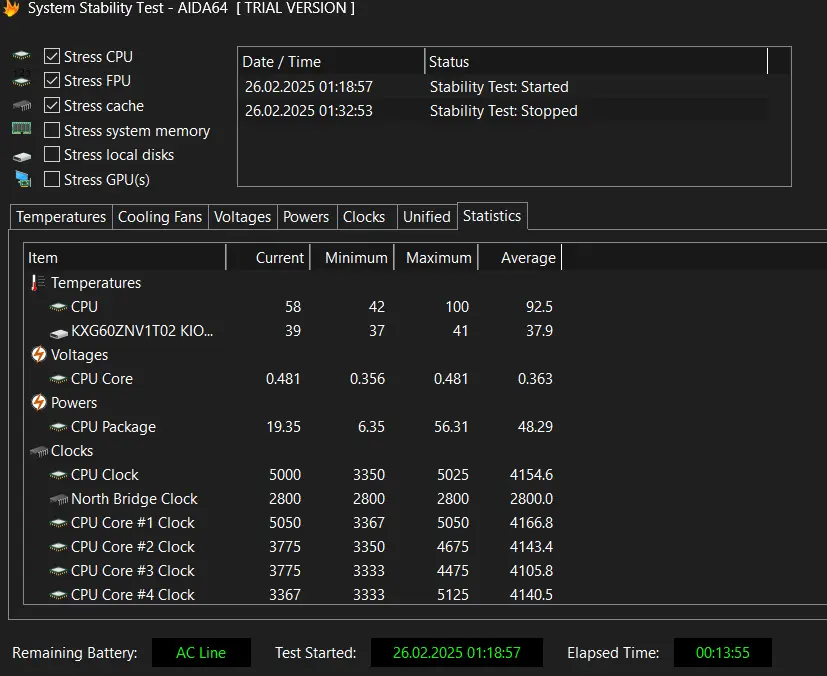Click the drive icon in KXG60ZNV1T02 row
Screen dimensions: 827x676
coord(59,332)
